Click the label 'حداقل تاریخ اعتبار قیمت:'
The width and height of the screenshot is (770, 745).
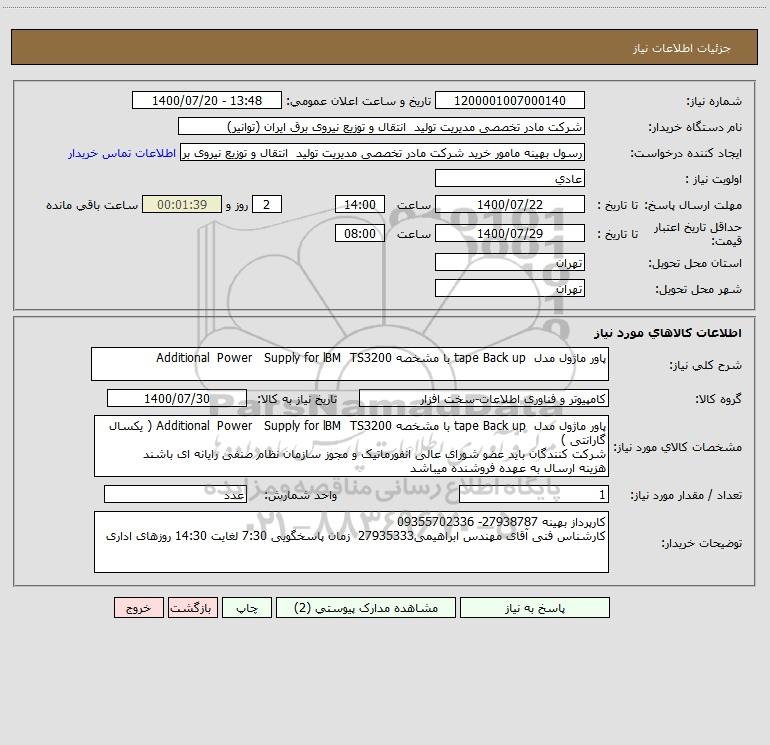[697, 234]
